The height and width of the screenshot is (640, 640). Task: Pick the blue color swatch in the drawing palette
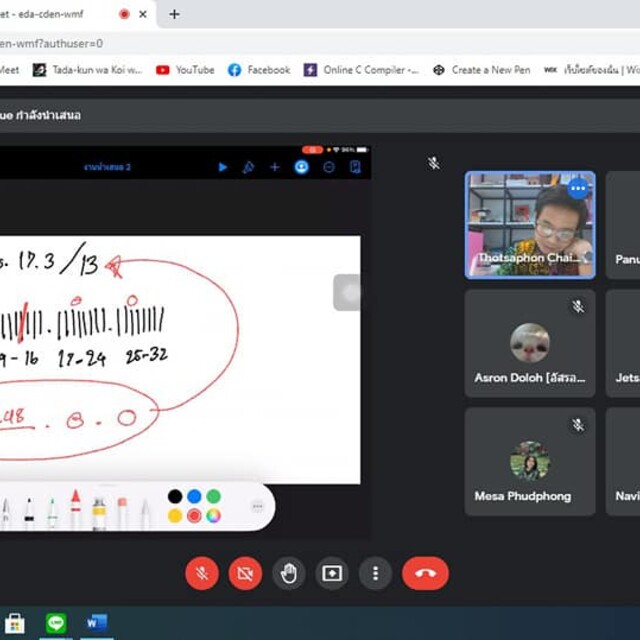click(x=194, y=496)
